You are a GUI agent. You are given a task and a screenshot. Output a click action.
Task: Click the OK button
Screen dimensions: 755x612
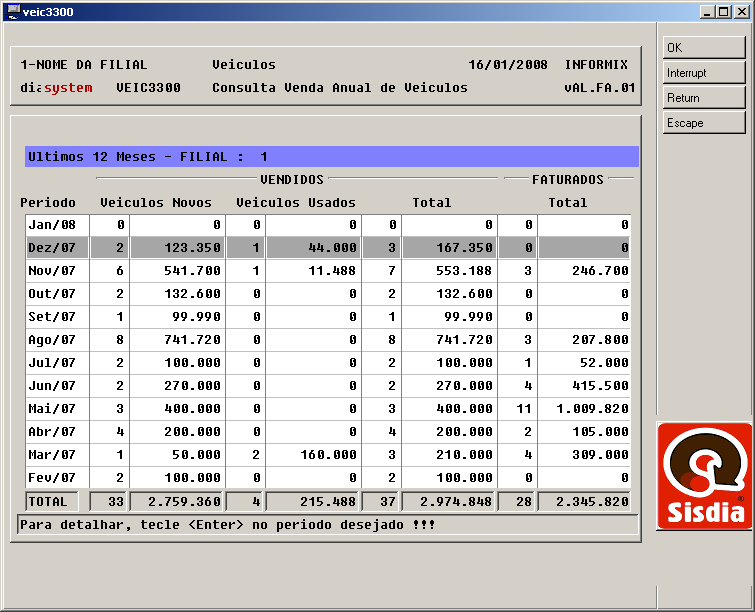[704, 48]
